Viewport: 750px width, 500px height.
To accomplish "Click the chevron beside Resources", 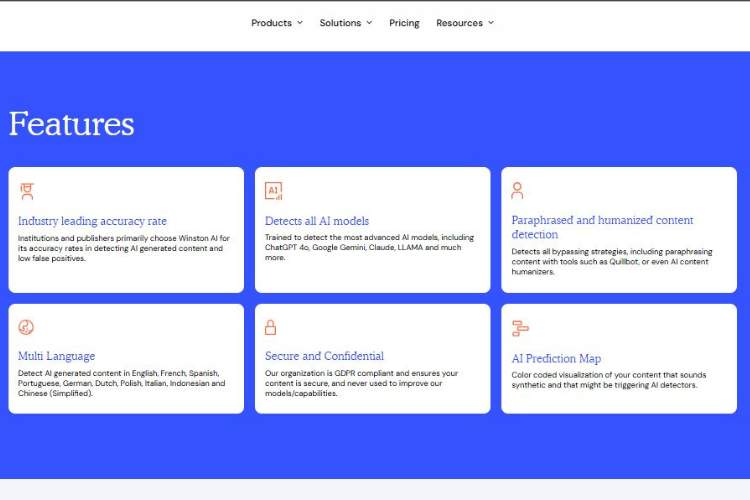I will [490, 23].
